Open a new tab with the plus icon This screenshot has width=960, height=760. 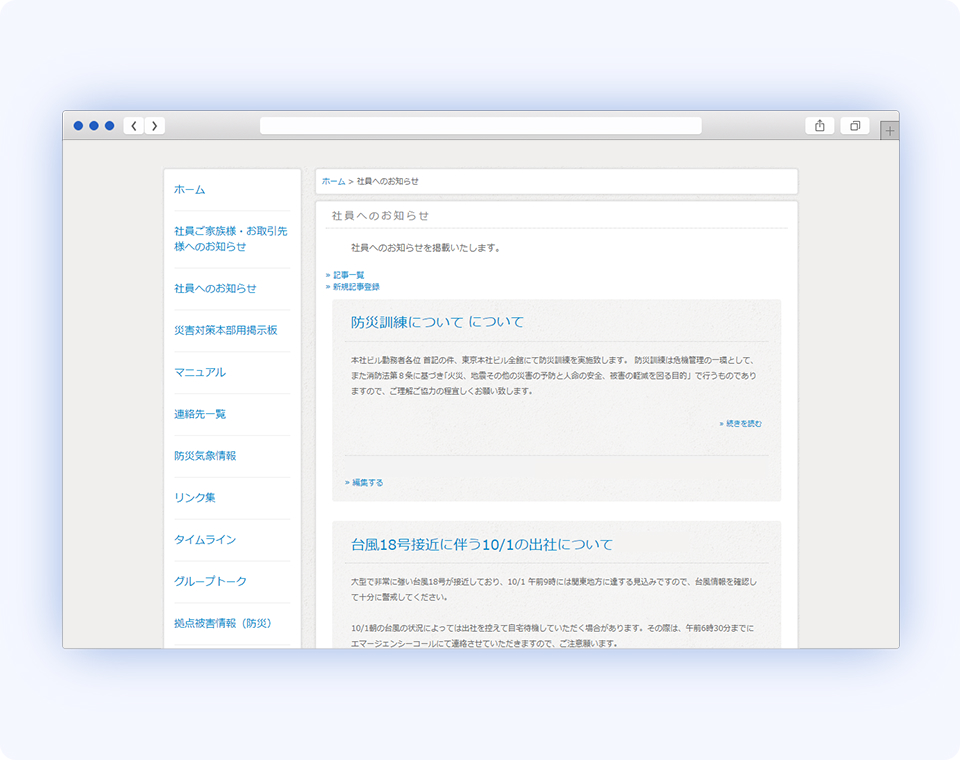click(x=889, y=129)
